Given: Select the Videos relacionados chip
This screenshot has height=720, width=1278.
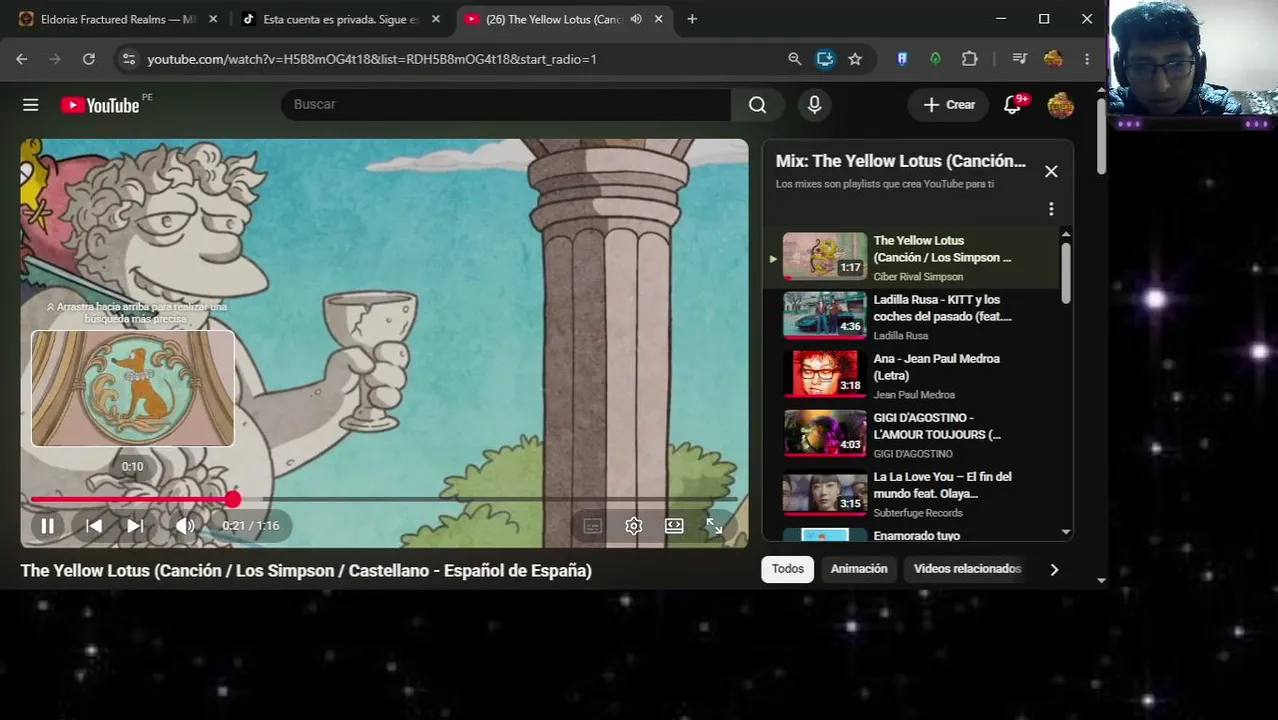Looking at the screenshot, I should 967,569.
